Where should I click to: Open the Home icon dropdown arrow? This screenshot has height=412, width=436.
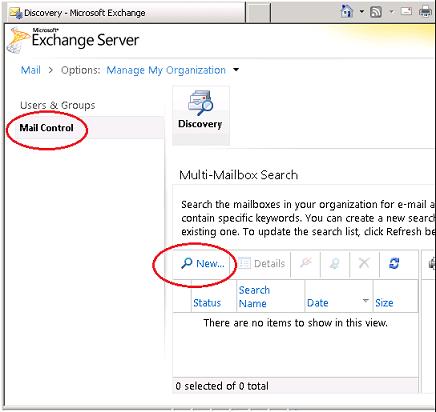coord(362,12)
